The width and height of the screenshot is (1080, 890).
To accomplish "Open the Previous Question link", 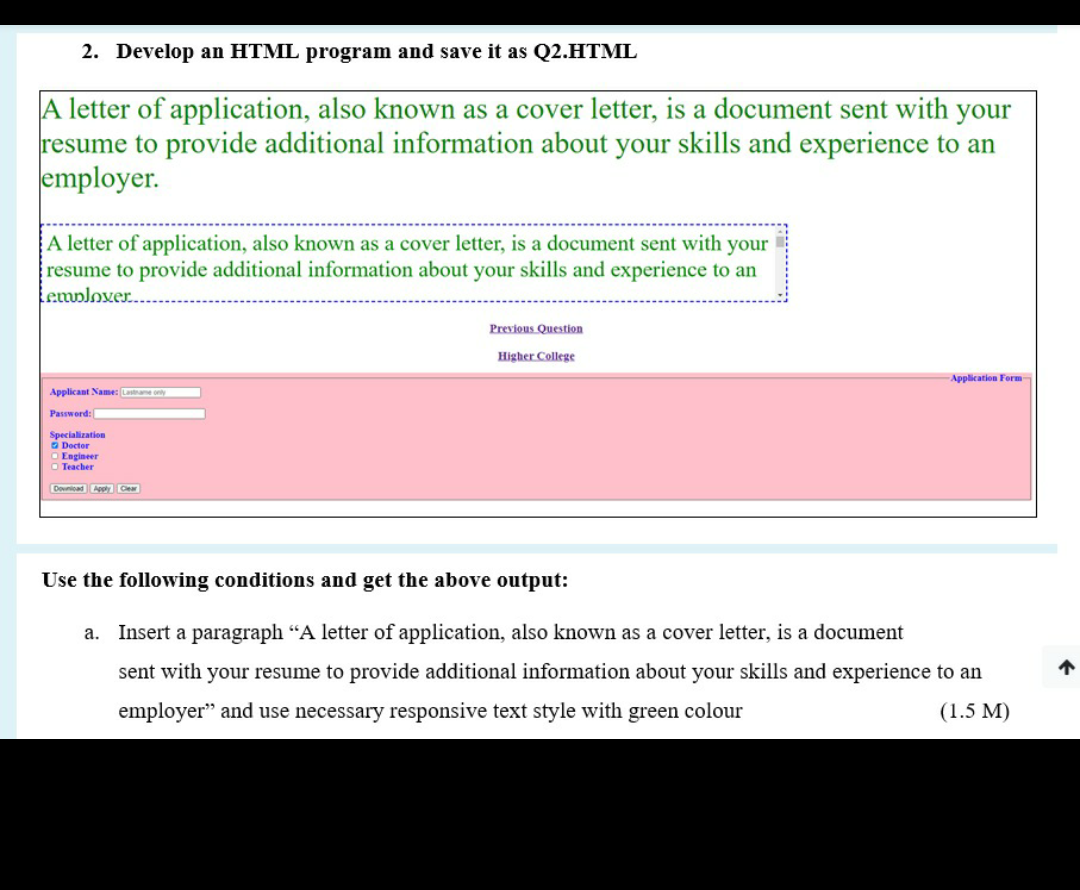I will point(536,328).
